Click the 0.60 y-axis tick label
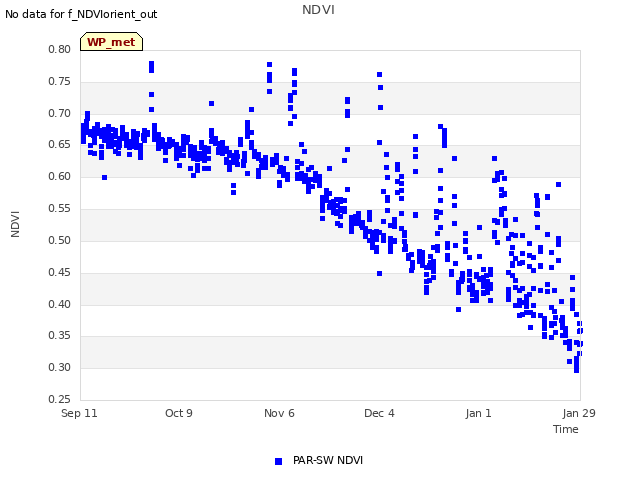 59,176
